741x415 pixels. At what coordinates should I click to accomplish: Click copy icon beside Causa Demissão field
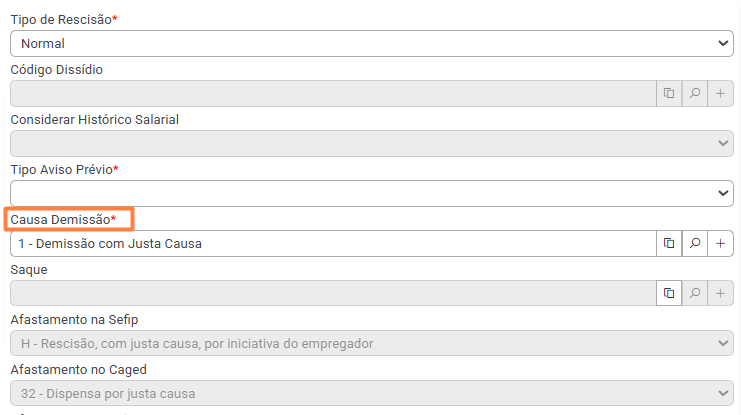click(x=669, y=243)
